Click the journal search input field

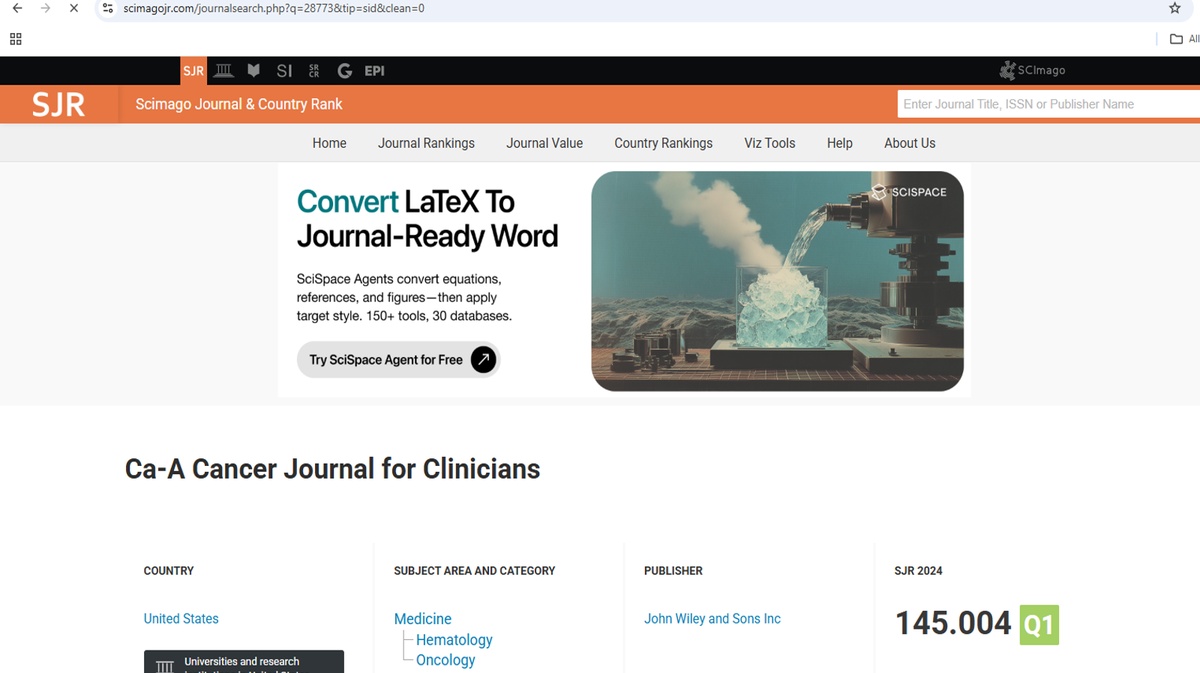[1045, 104]
